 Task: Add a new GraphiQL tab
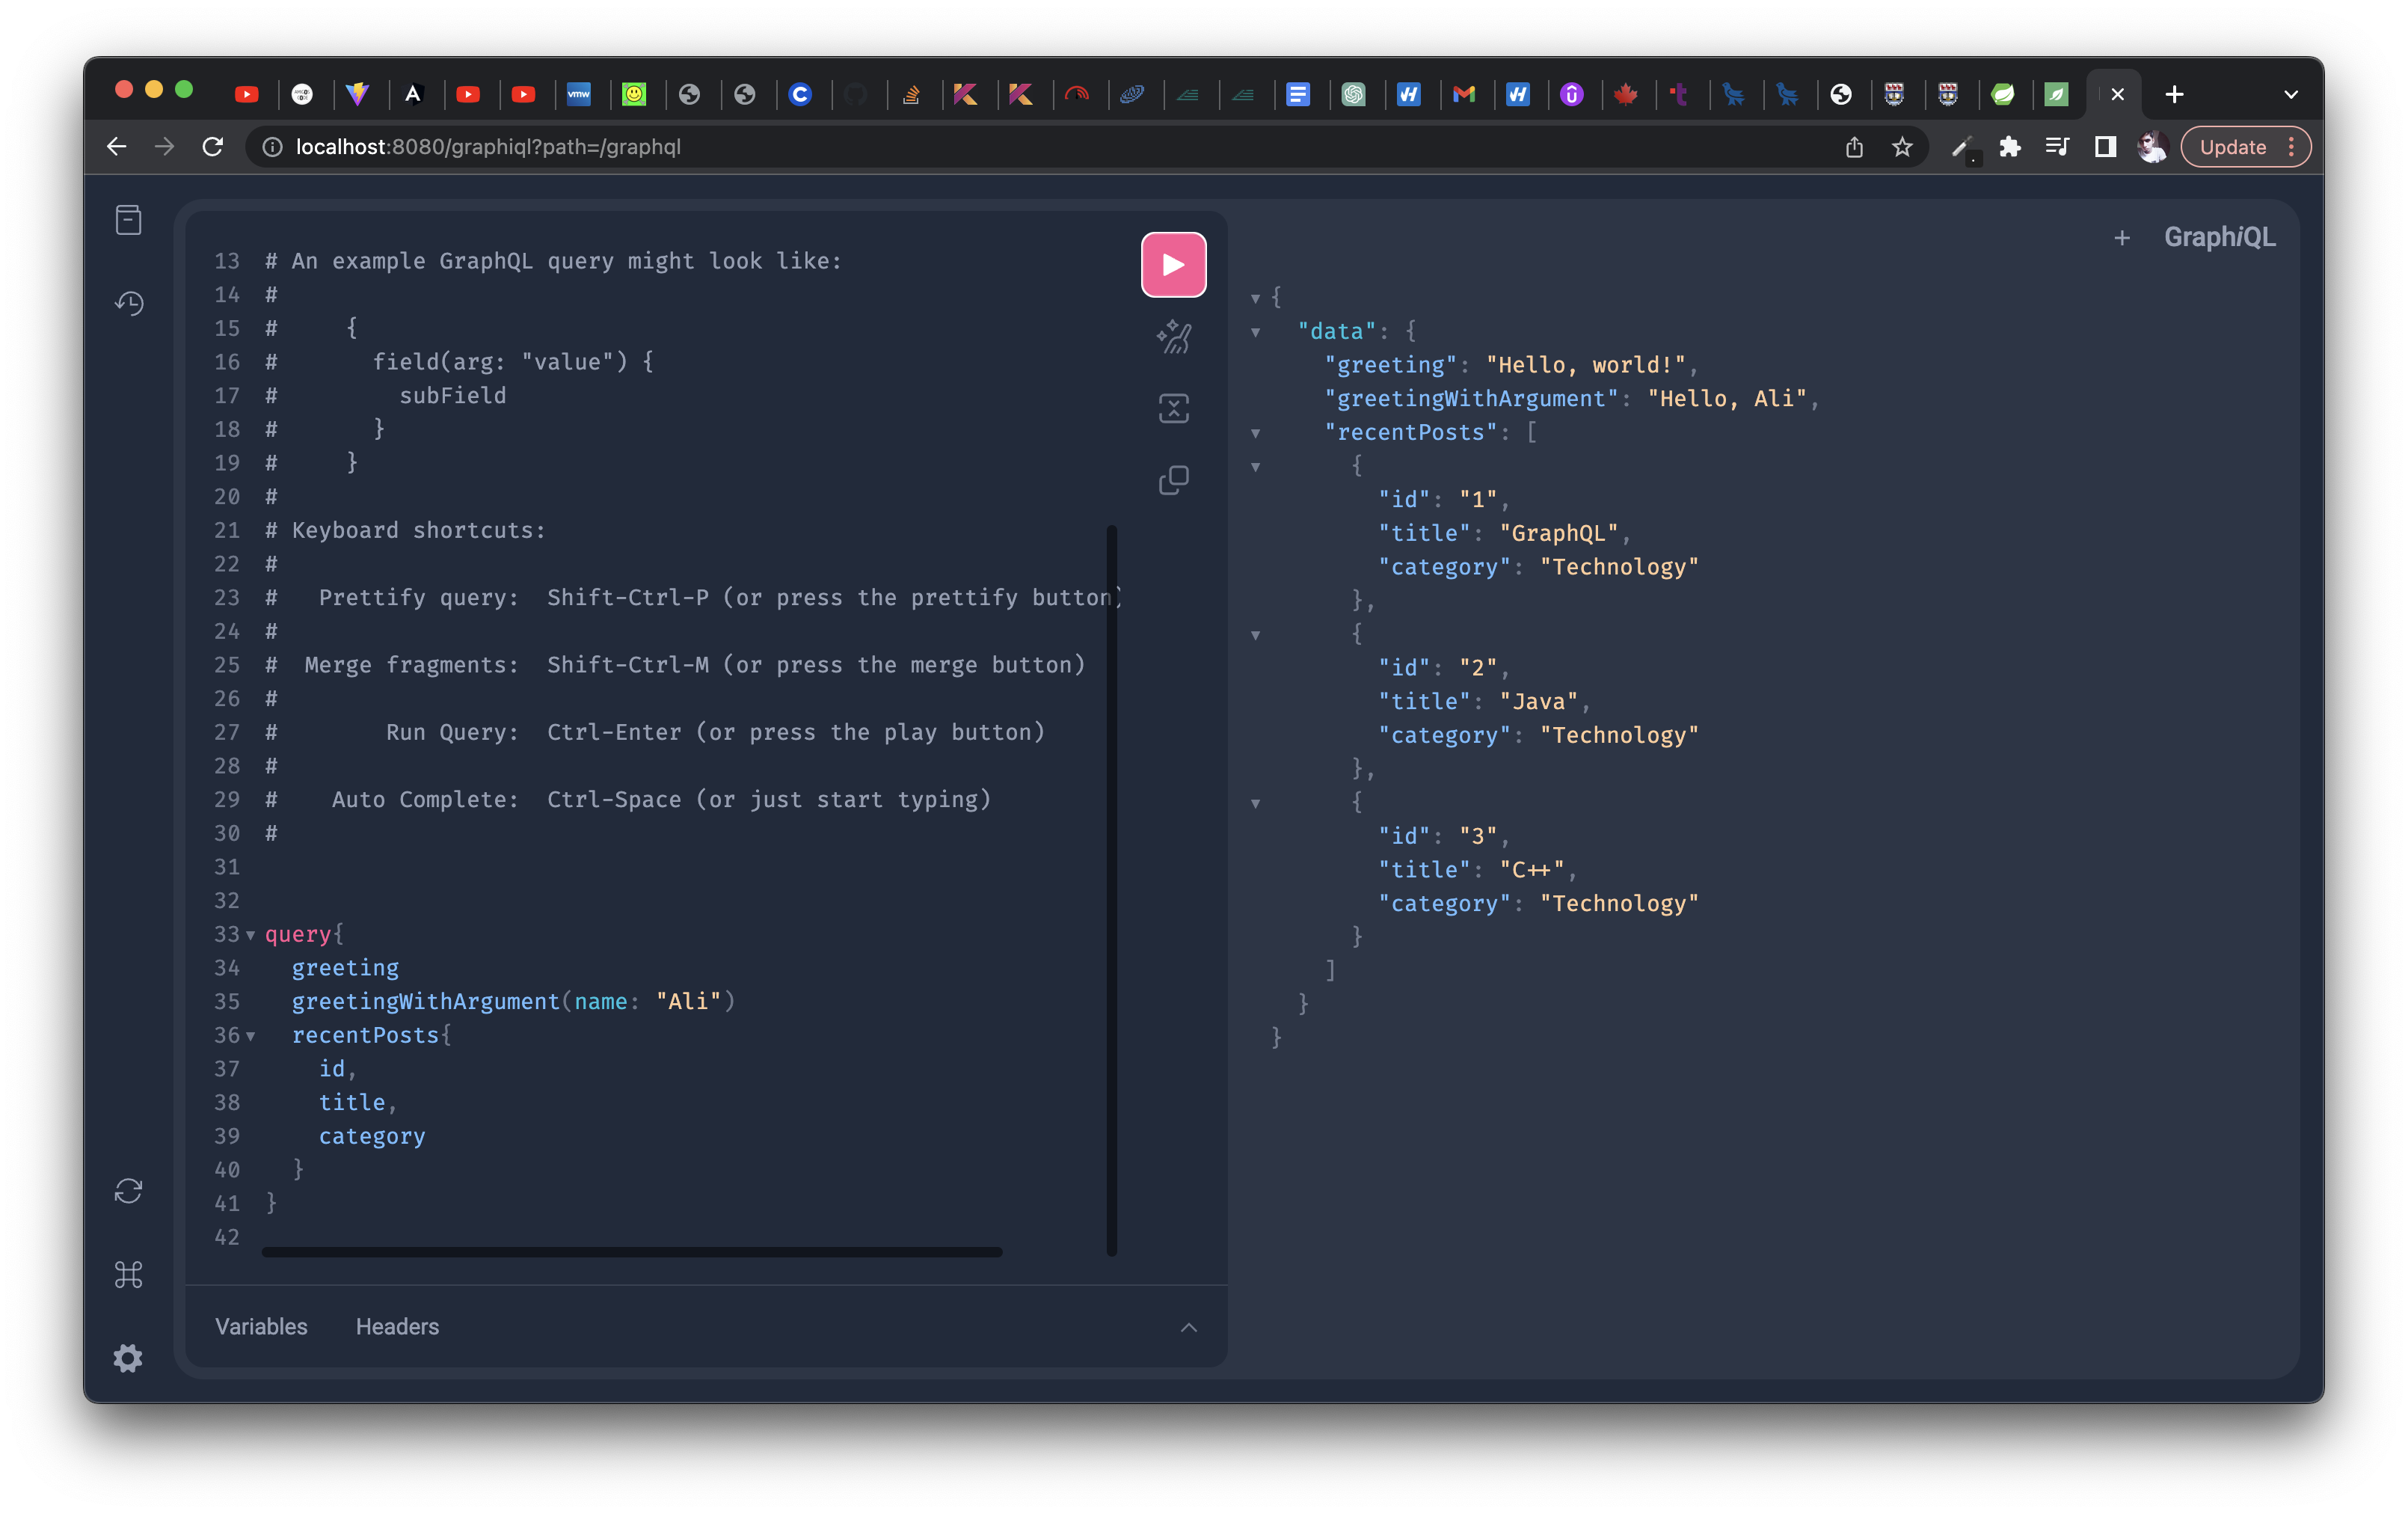click(x=2122, y=238)
